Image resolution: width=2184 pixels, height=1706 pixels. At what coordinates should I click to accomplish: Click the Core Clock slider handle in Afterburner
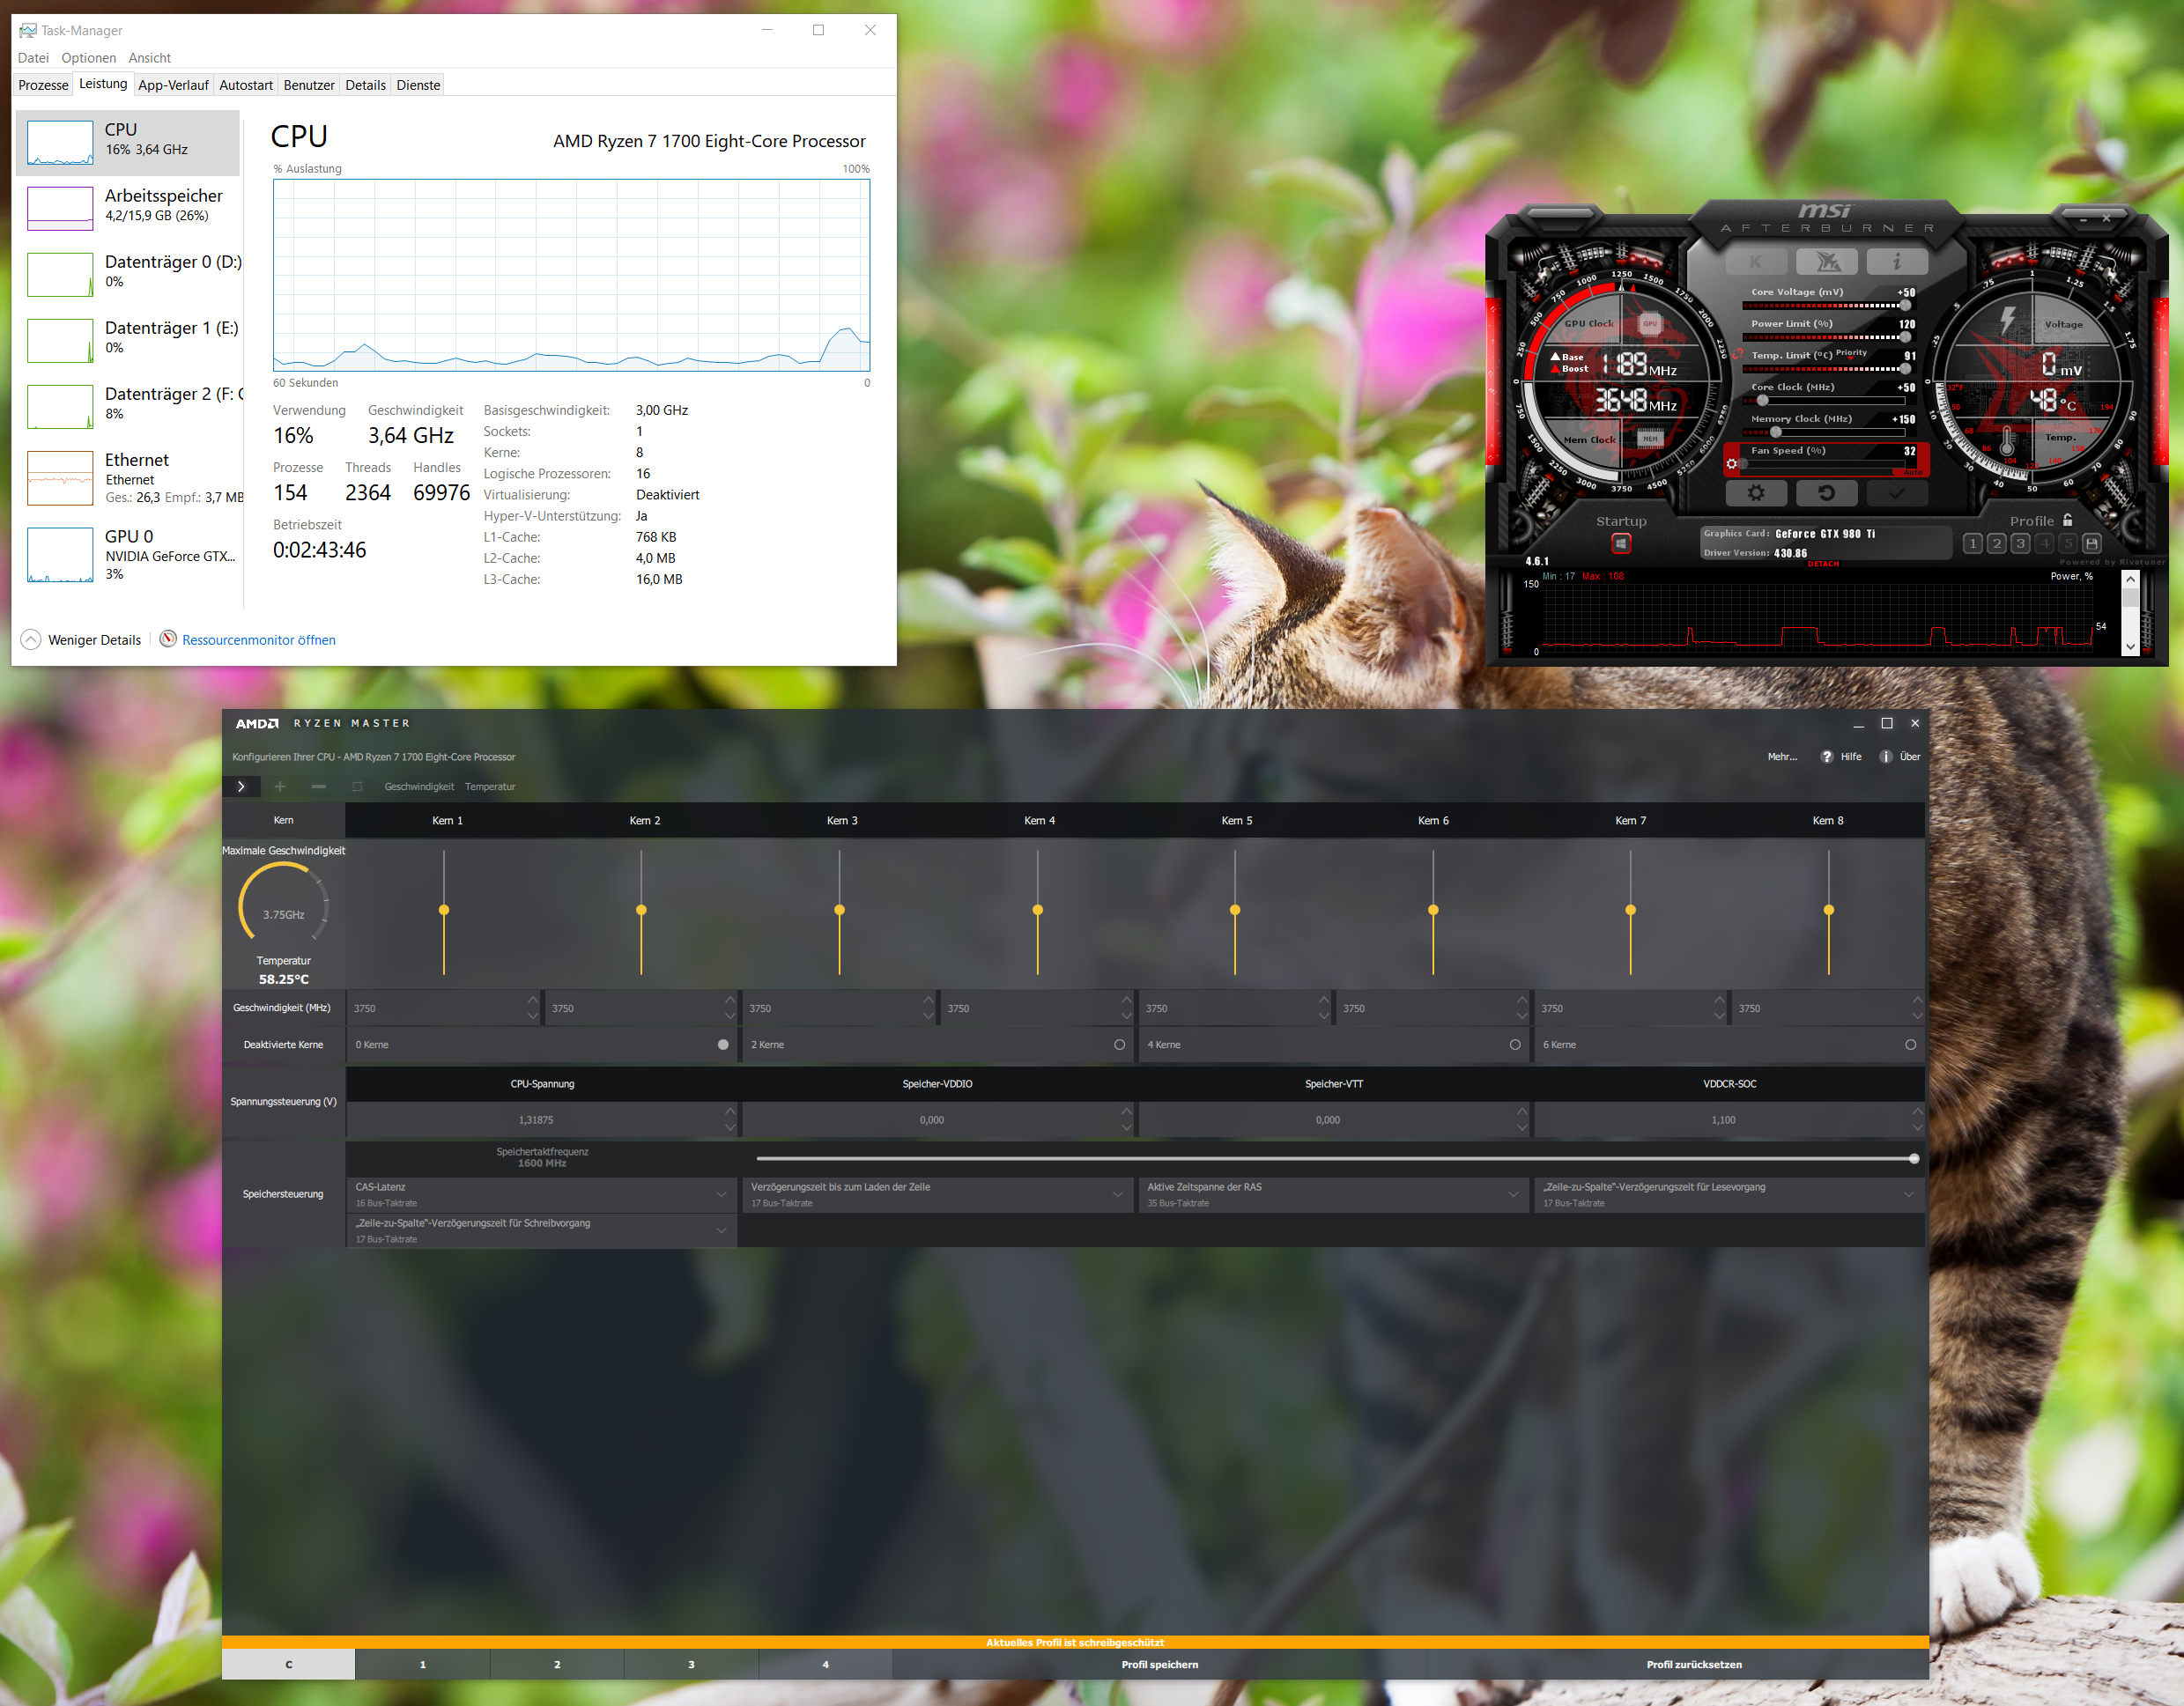[x=1763, y=401]
